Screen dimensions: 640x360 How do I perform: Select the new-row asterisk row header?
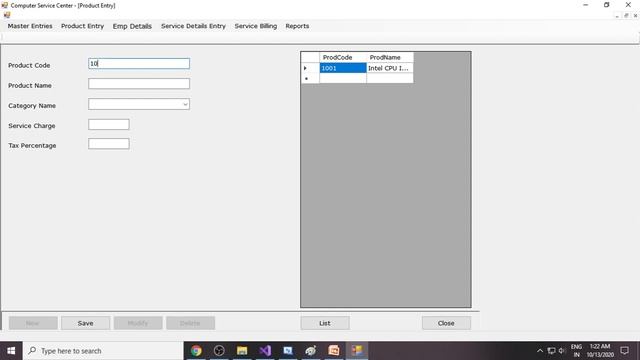tap(310, 78)
